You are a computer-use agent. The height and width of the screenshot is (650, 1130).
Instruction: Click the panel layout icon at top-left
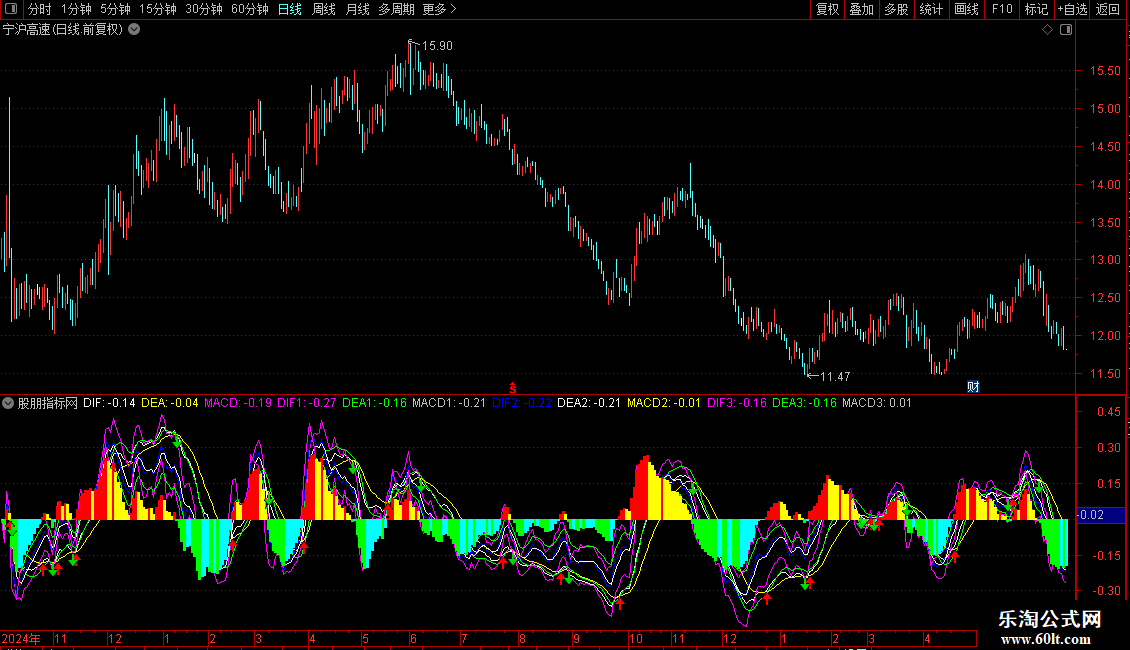pyautogui.click(x=11, y=9)
